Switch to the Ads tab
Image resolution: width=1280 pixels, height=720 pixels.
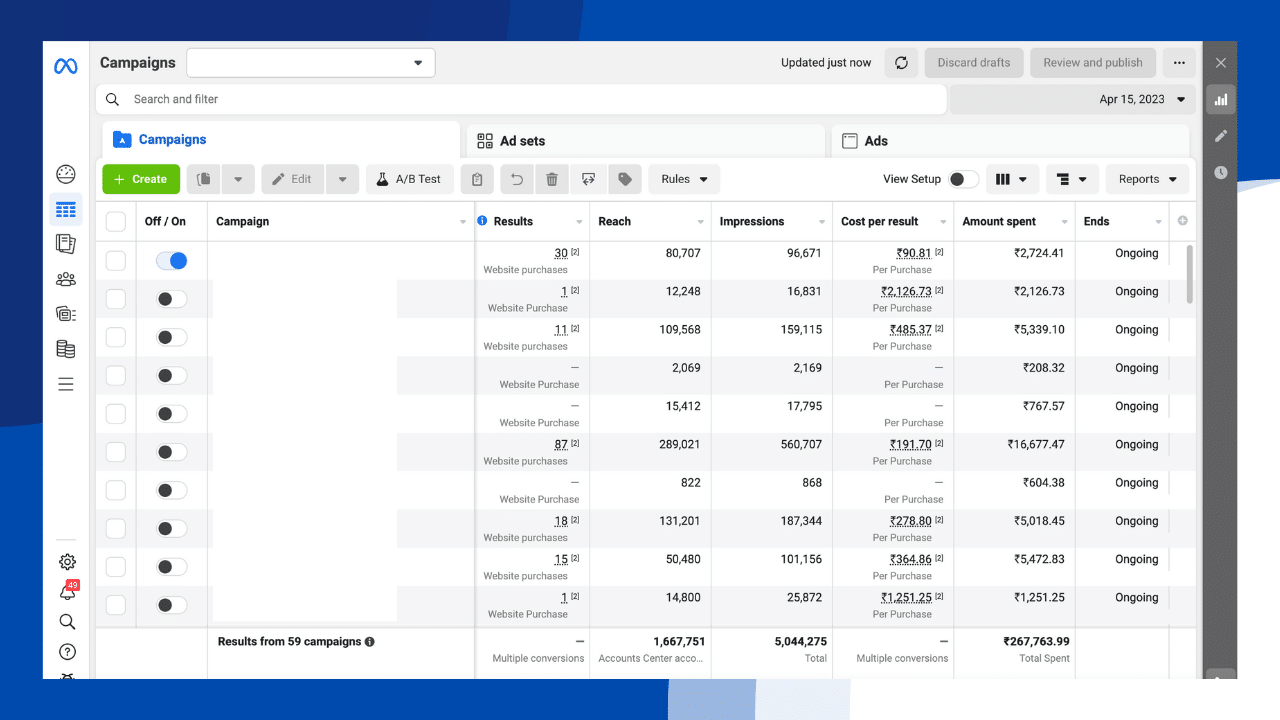click(x=1010, y=141)
